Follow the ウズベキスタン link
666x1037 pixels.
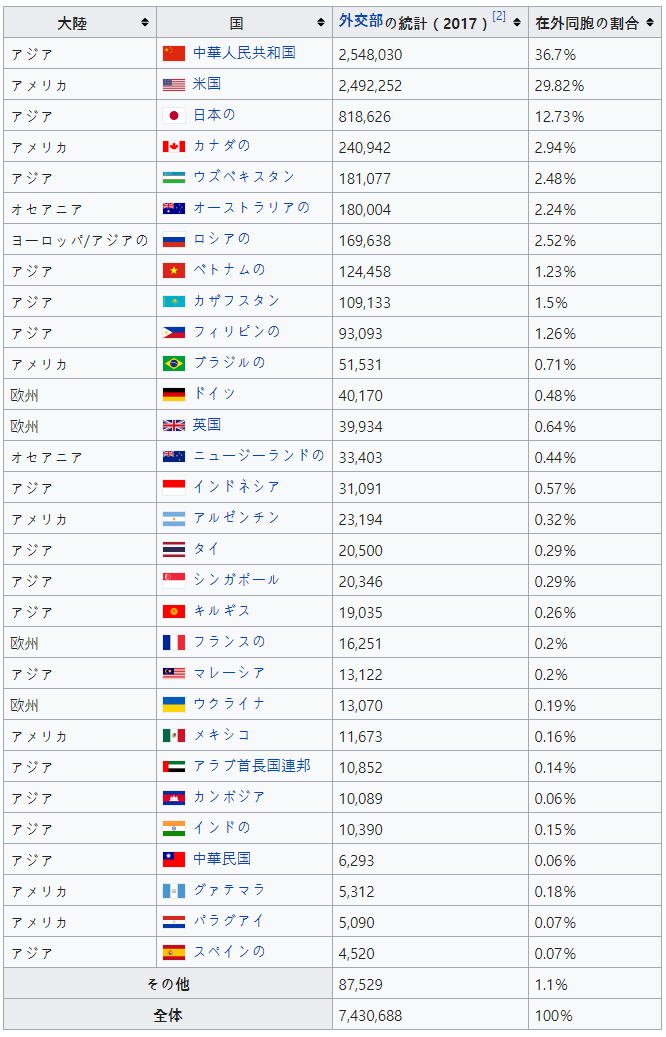[x=244, y=177]
